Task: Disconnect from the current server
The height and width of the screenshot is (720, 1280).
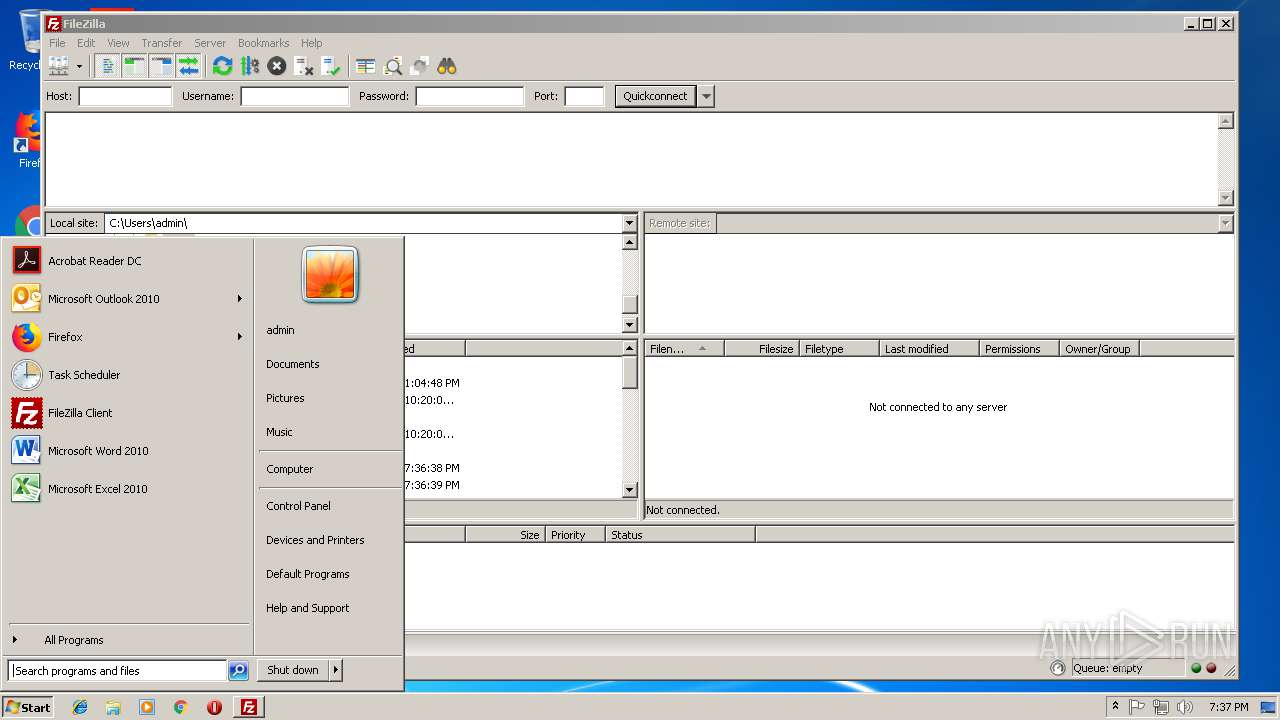Action: (x=304, y=66)
